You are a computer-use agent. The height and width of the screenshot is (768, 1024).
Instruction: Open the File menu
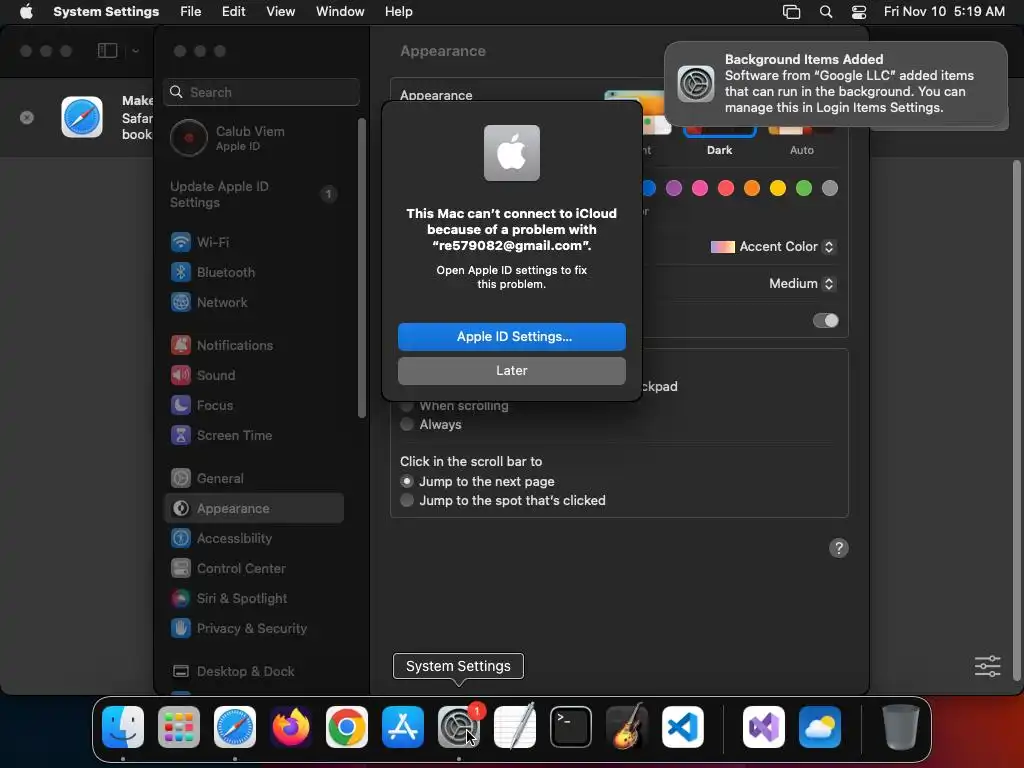191,12
